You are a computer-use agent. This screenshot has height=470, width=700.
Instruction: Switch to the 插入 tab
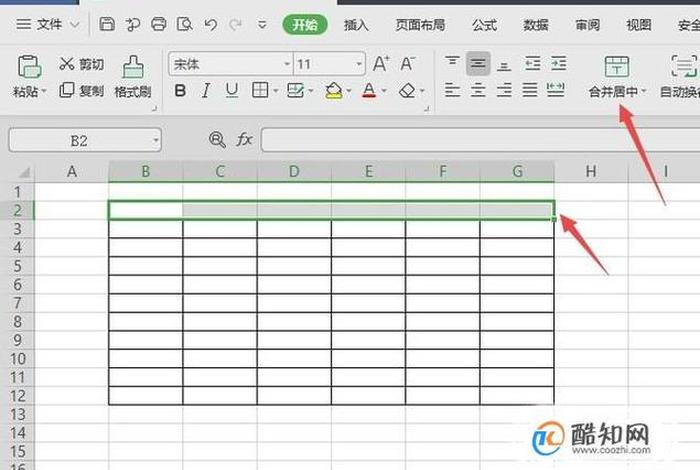tap(356, 25)
